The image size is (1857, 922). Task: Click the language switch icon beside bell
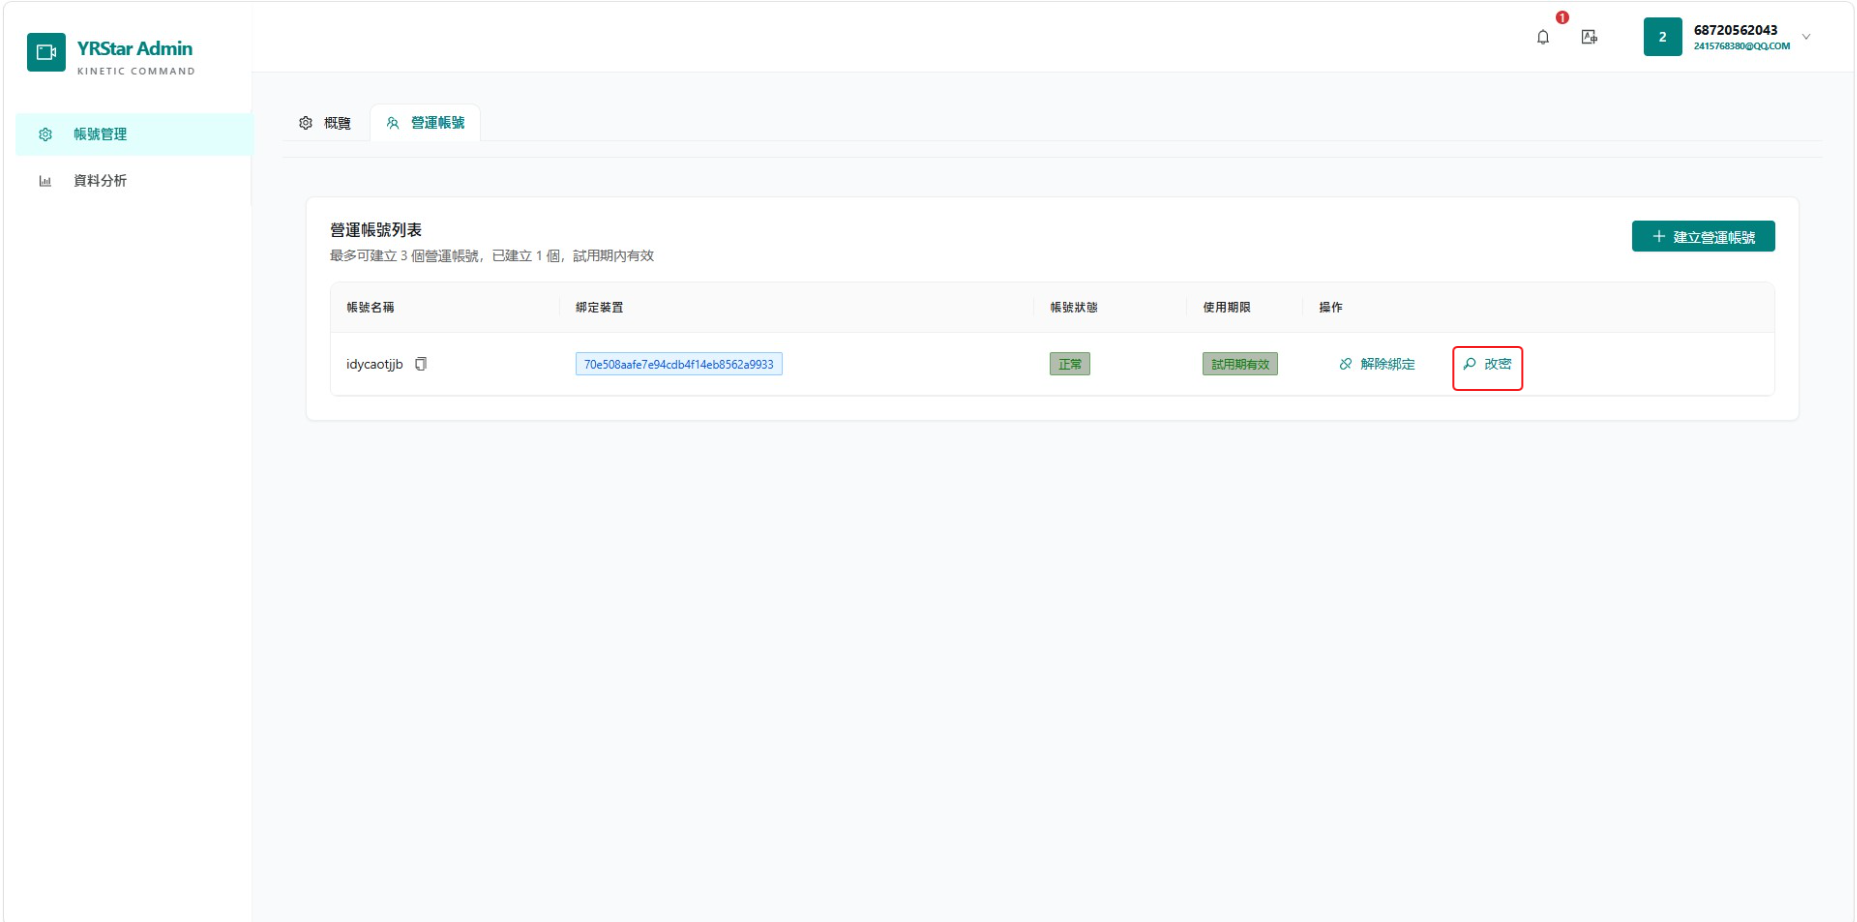point(1589,37)
